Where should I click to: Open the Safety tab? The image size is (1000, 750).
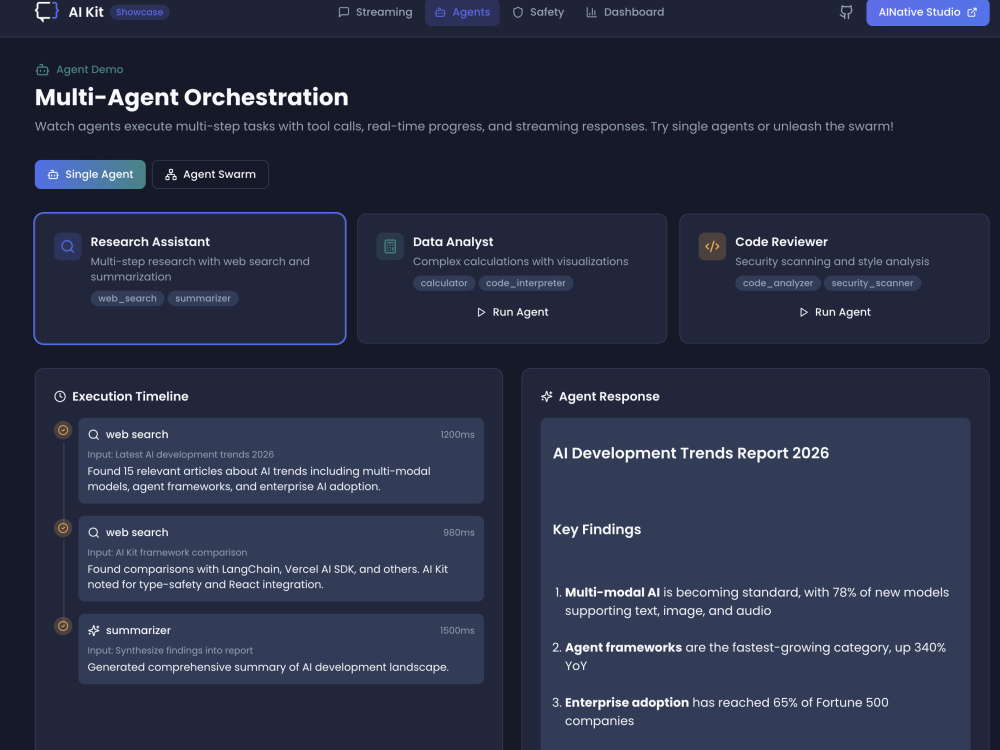pyautogui.click(x=539, y=12)
